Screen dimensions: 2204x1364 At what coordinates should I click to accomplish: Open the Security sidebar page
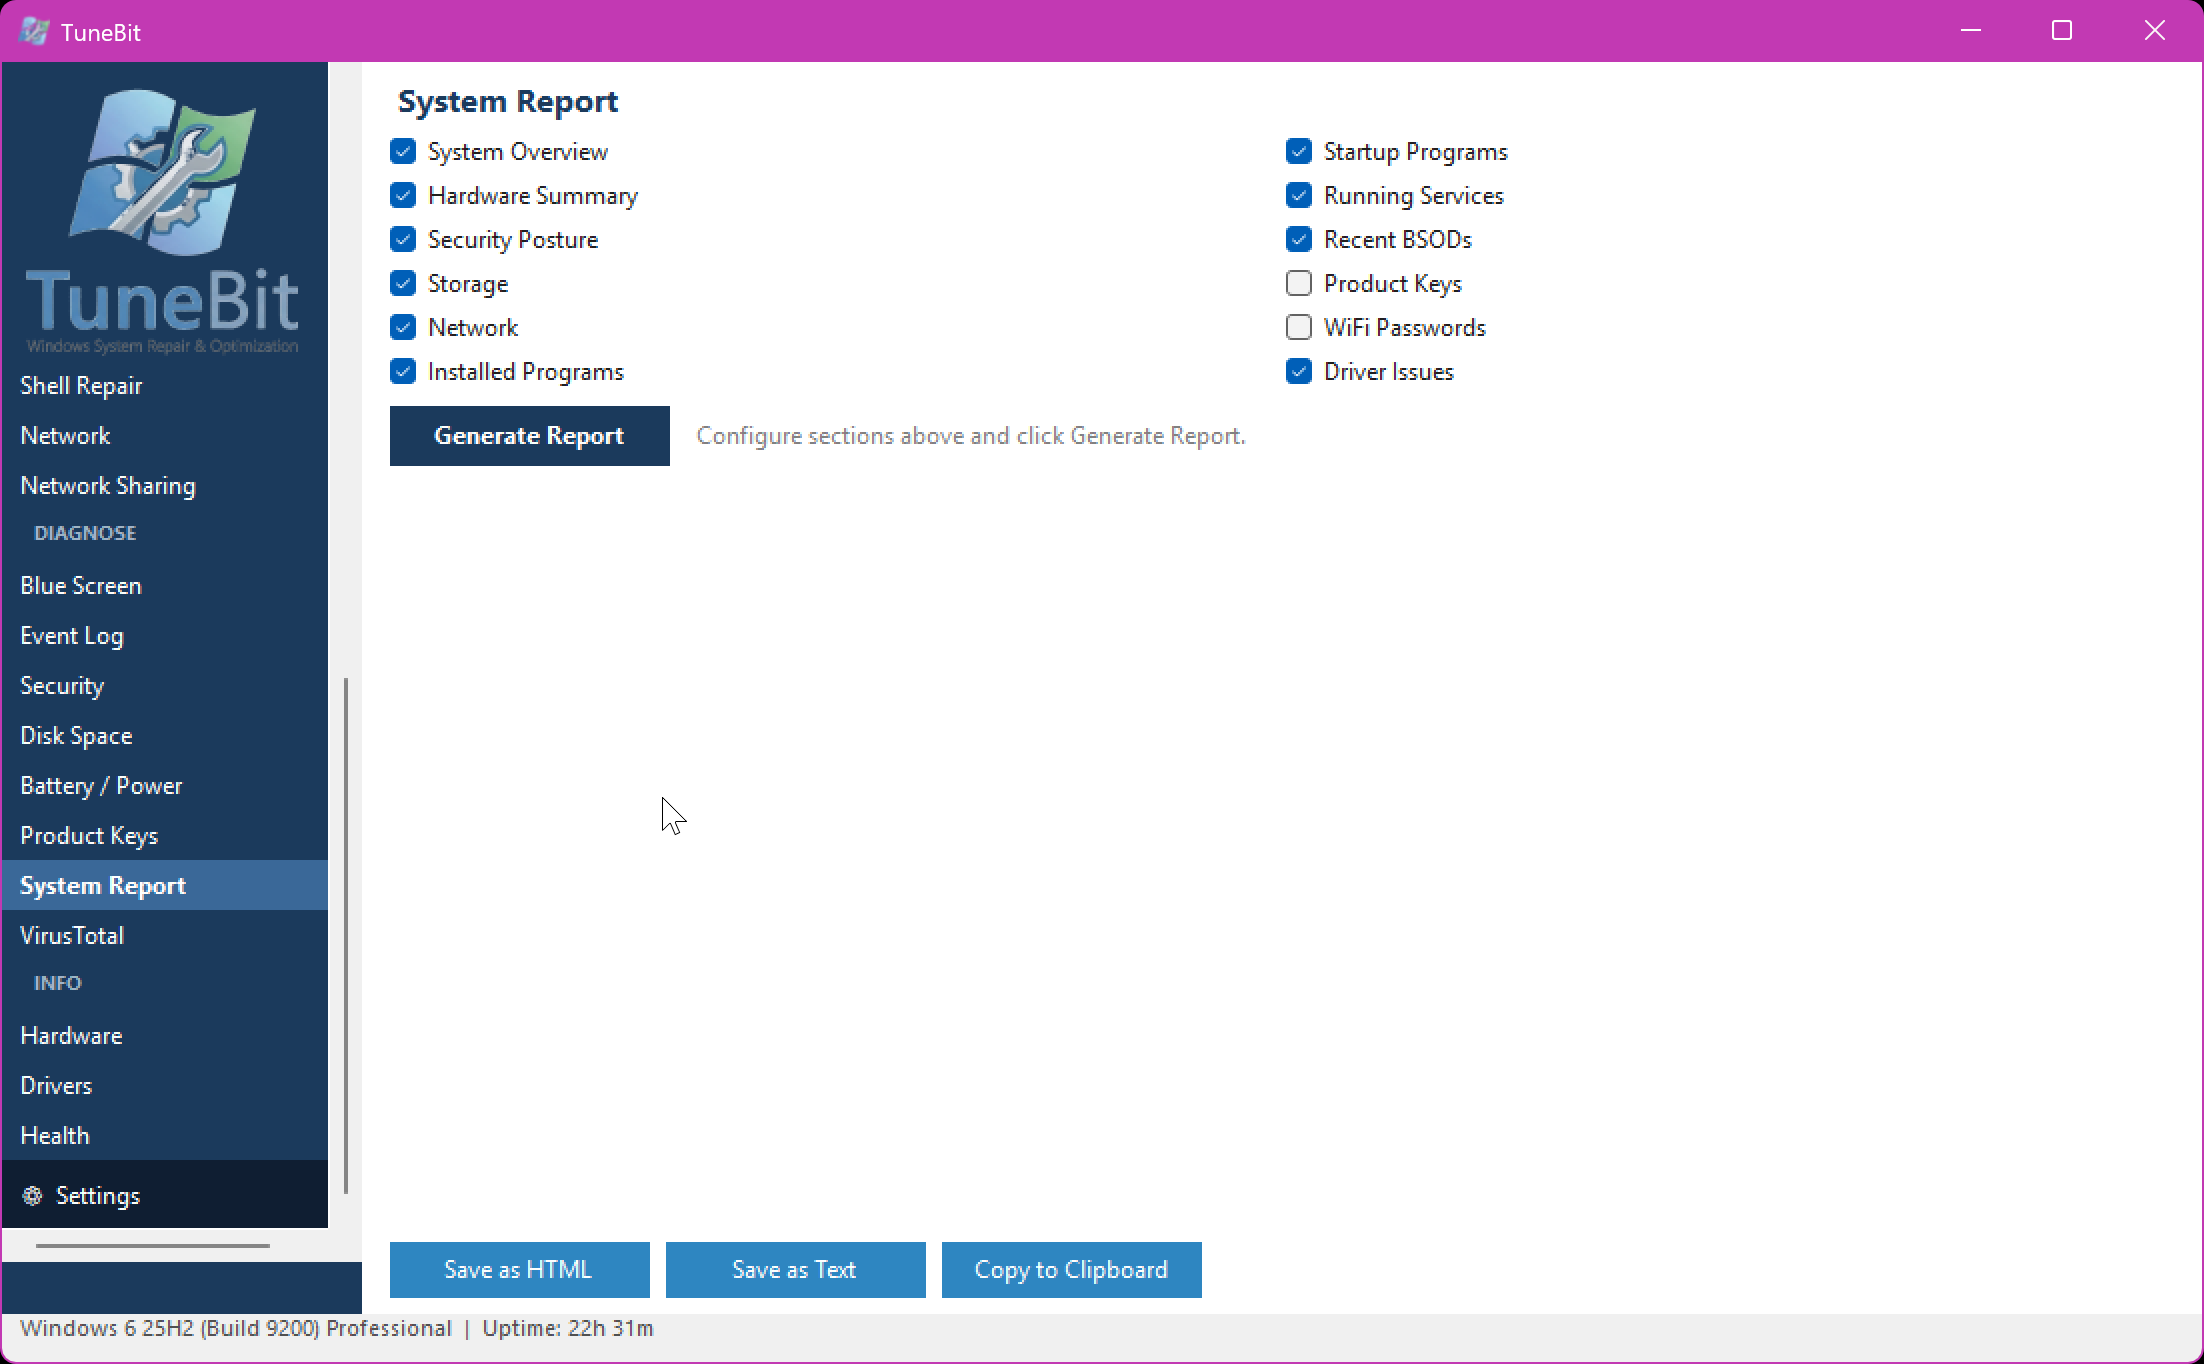165,685
